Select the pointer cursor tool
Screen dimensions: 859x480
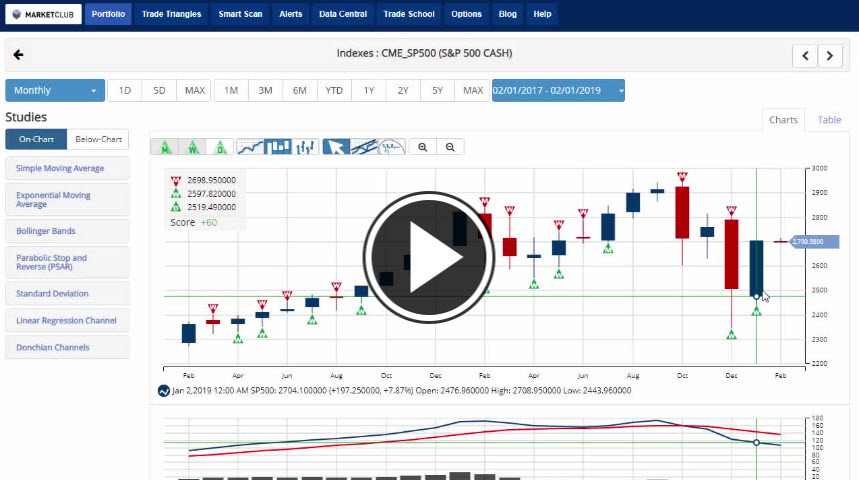[336, 147]
